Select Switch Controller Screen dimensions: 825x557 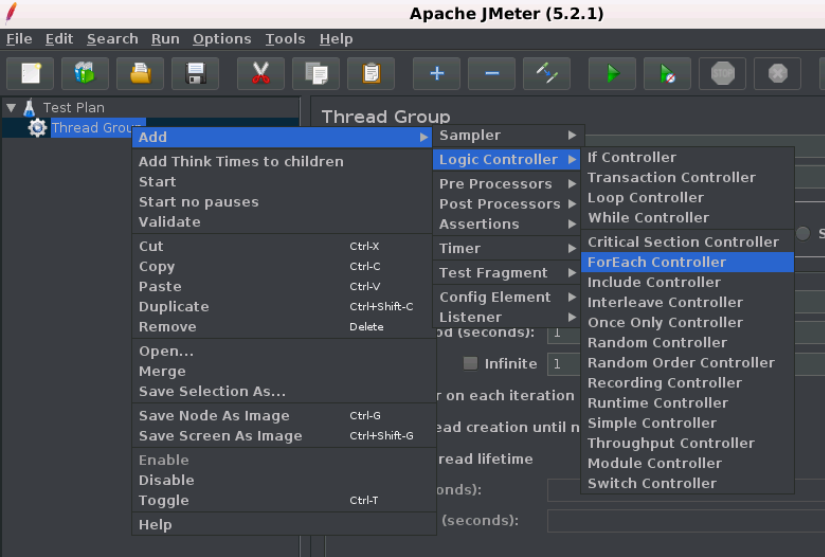[x=687, y=483]
